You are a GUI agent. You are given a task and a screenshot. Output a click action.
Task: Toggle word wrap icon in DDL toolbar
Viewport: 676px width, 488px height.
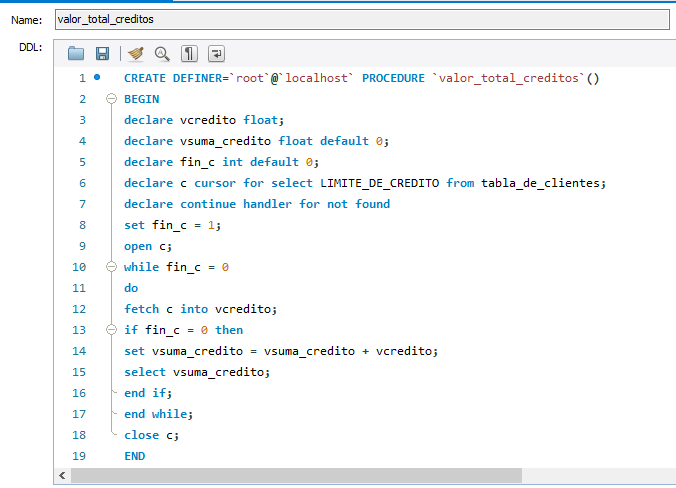tap(216, 53)
